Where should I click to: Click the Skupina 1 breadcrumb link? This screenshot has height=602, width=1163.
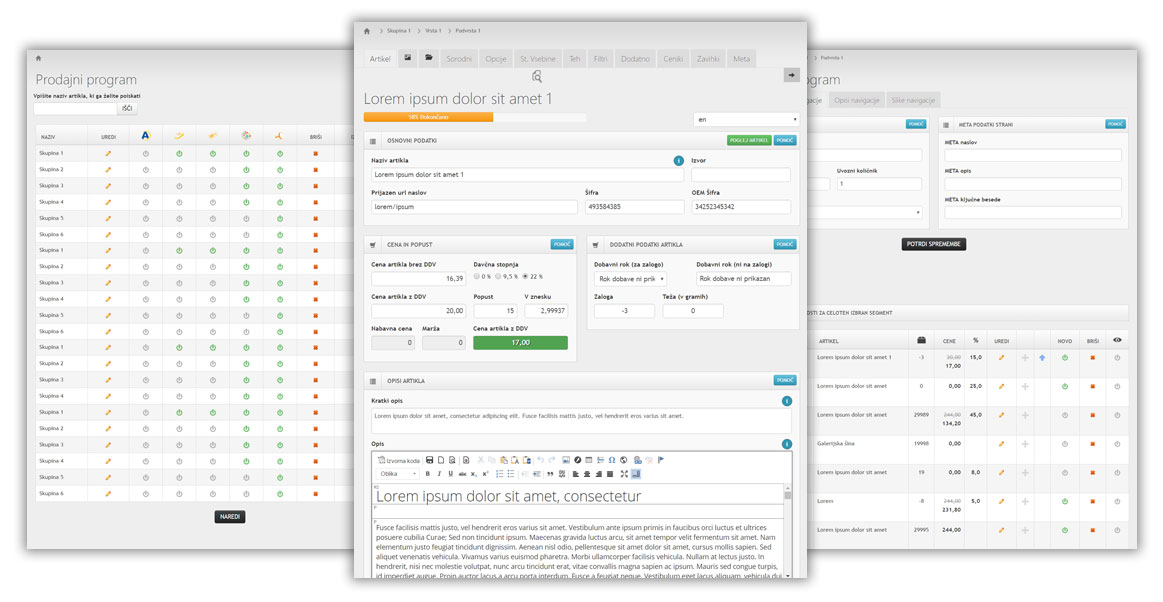(x=398, y=31)
